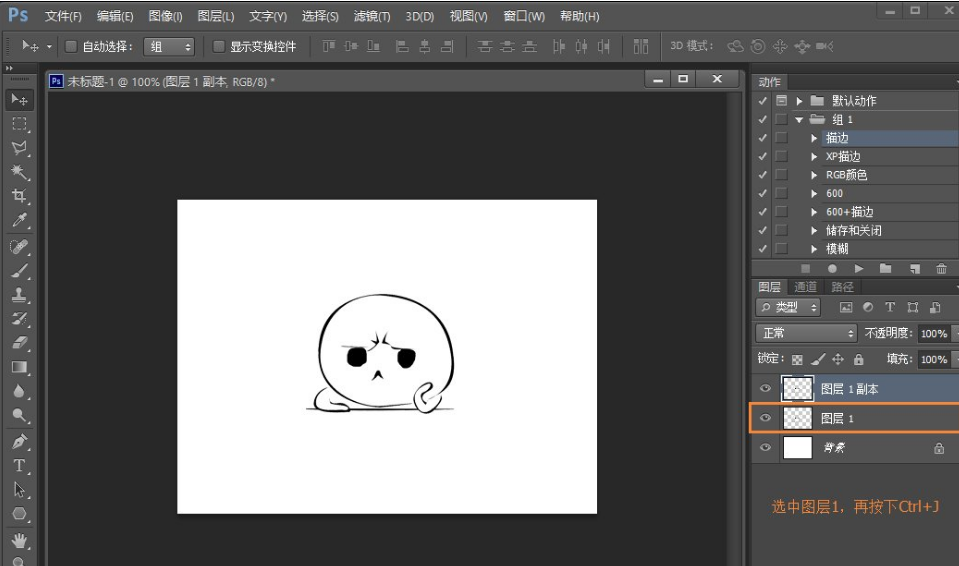The image size is (959, 566).
Task: Enable the 自动选择 checkbox
Action: coord(71,47)
